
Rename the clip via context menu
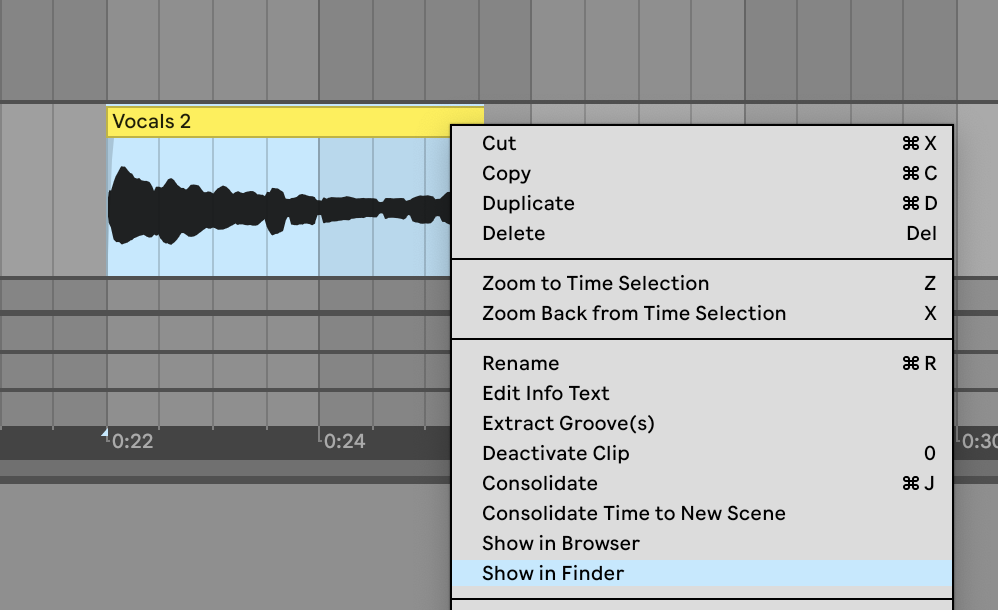(520, 363)
